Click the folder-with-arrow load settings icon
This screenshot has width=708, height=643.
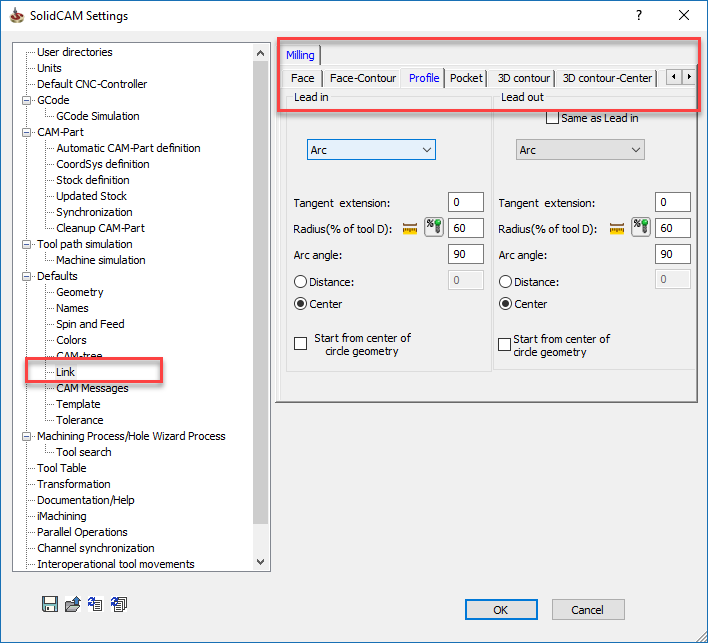click(73, 604)
